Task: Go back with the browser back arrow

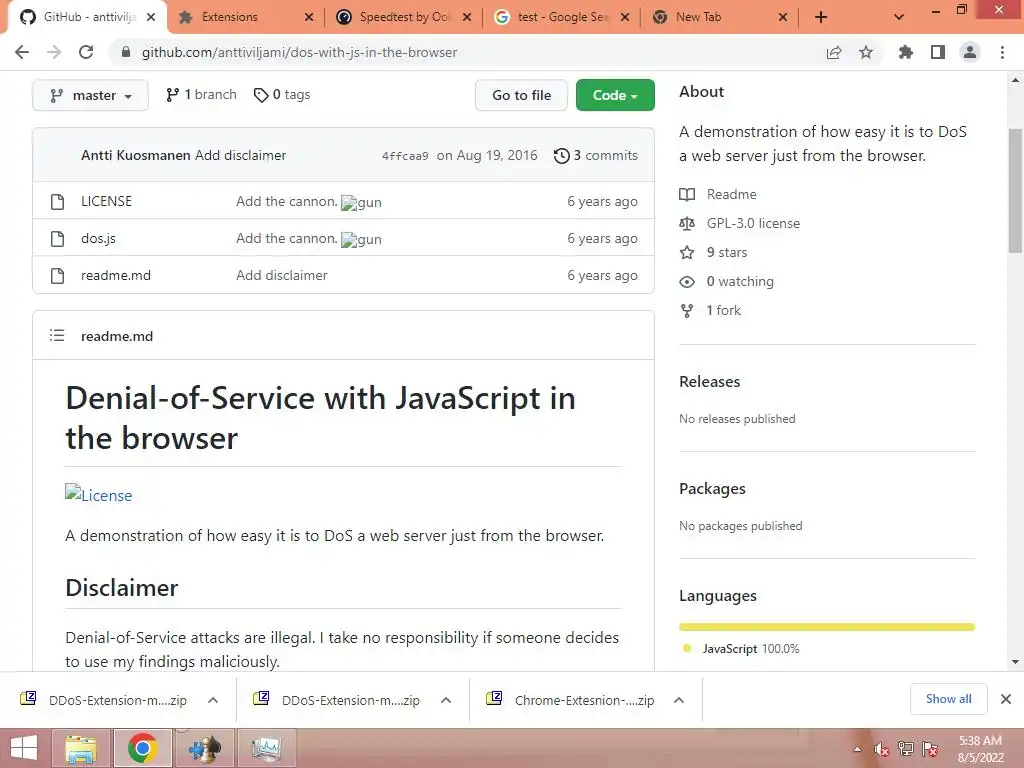Action: [x=22, y=52]
